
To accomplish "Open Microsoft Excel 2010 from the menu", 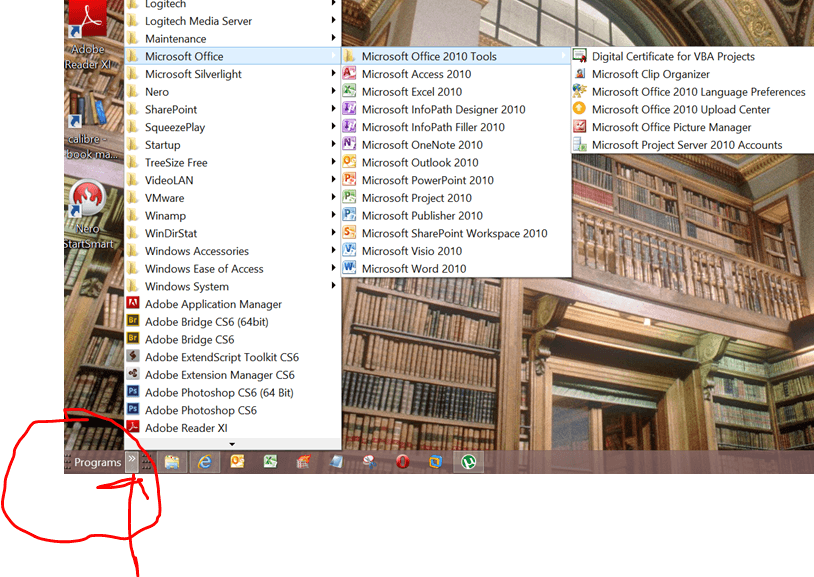I will pos(411,92).
